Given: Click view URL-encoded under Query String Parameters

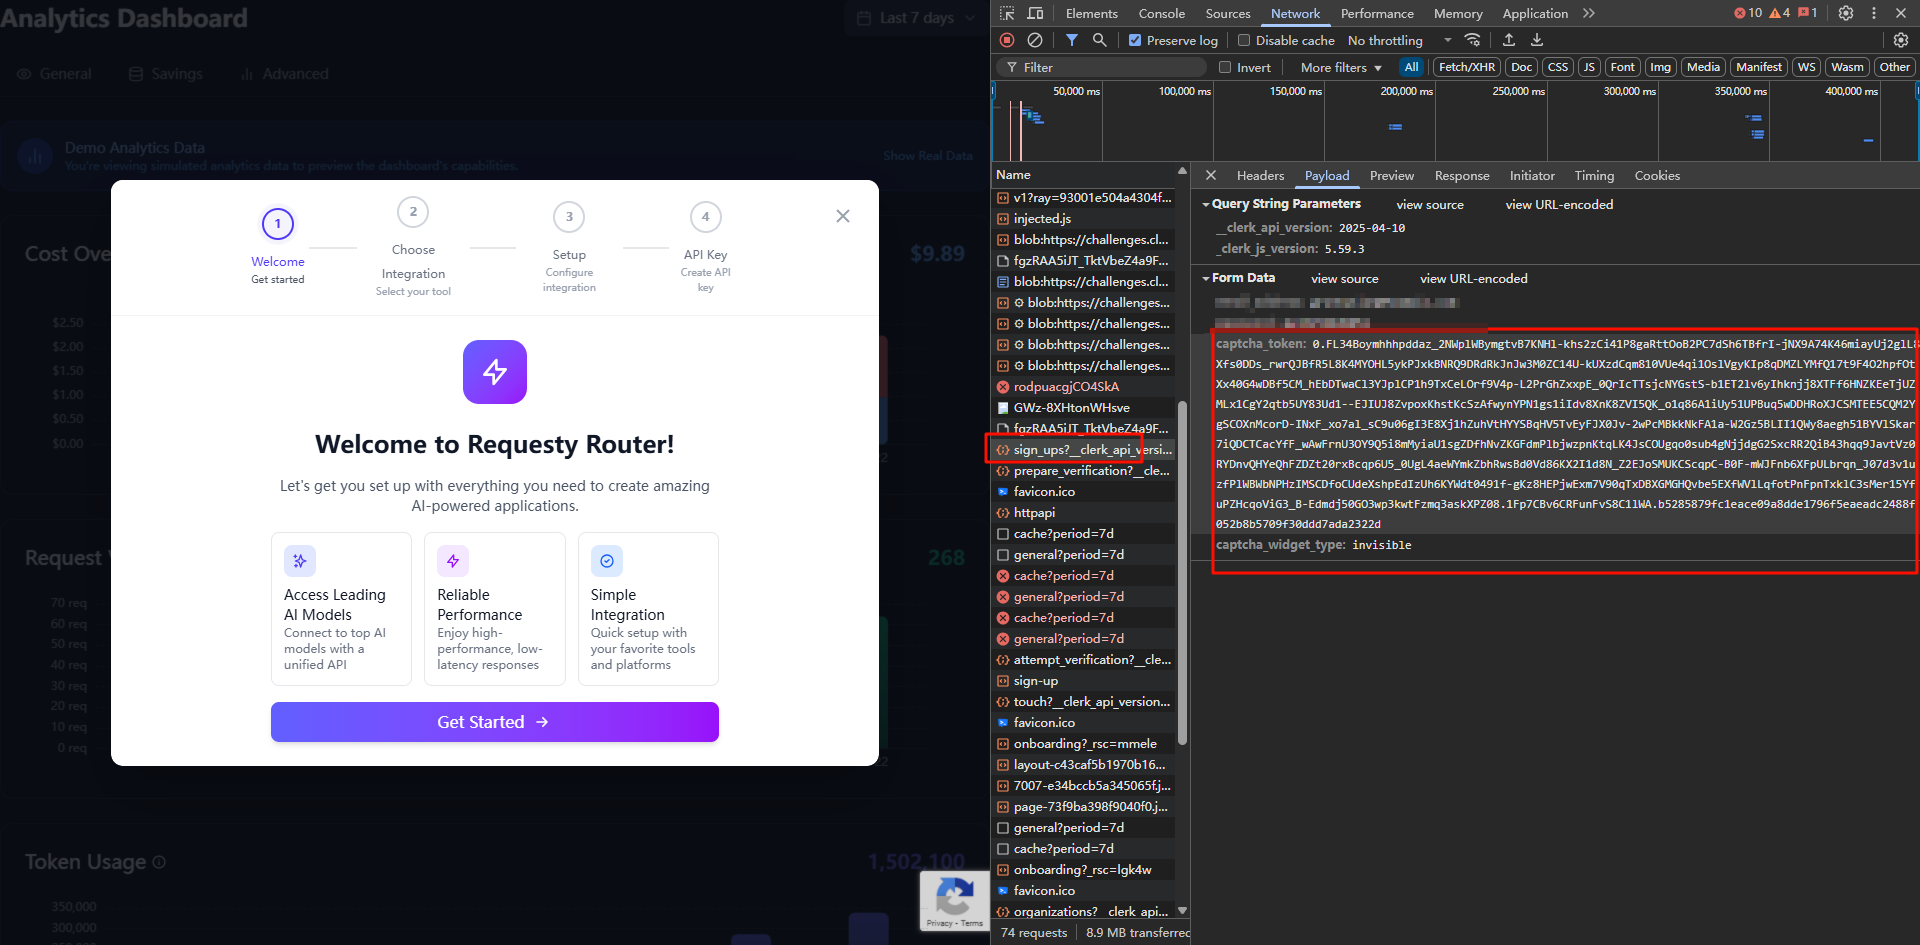Looking at the screenshot, I should [1559, 204].
